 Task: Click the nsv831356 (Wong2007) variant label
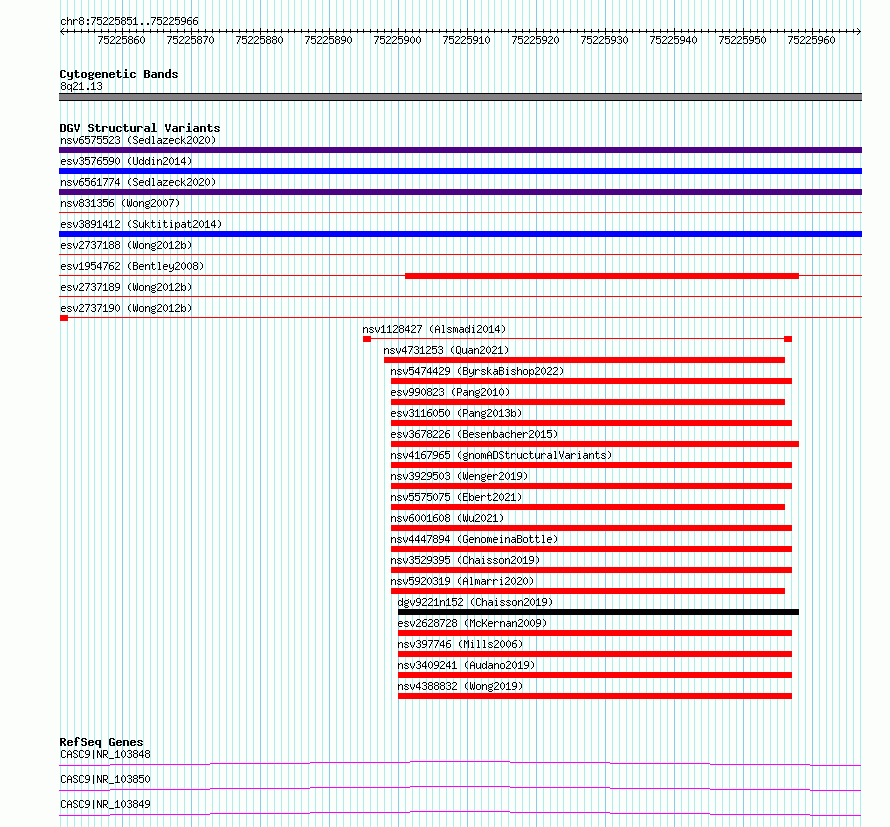tap(120, 203)
